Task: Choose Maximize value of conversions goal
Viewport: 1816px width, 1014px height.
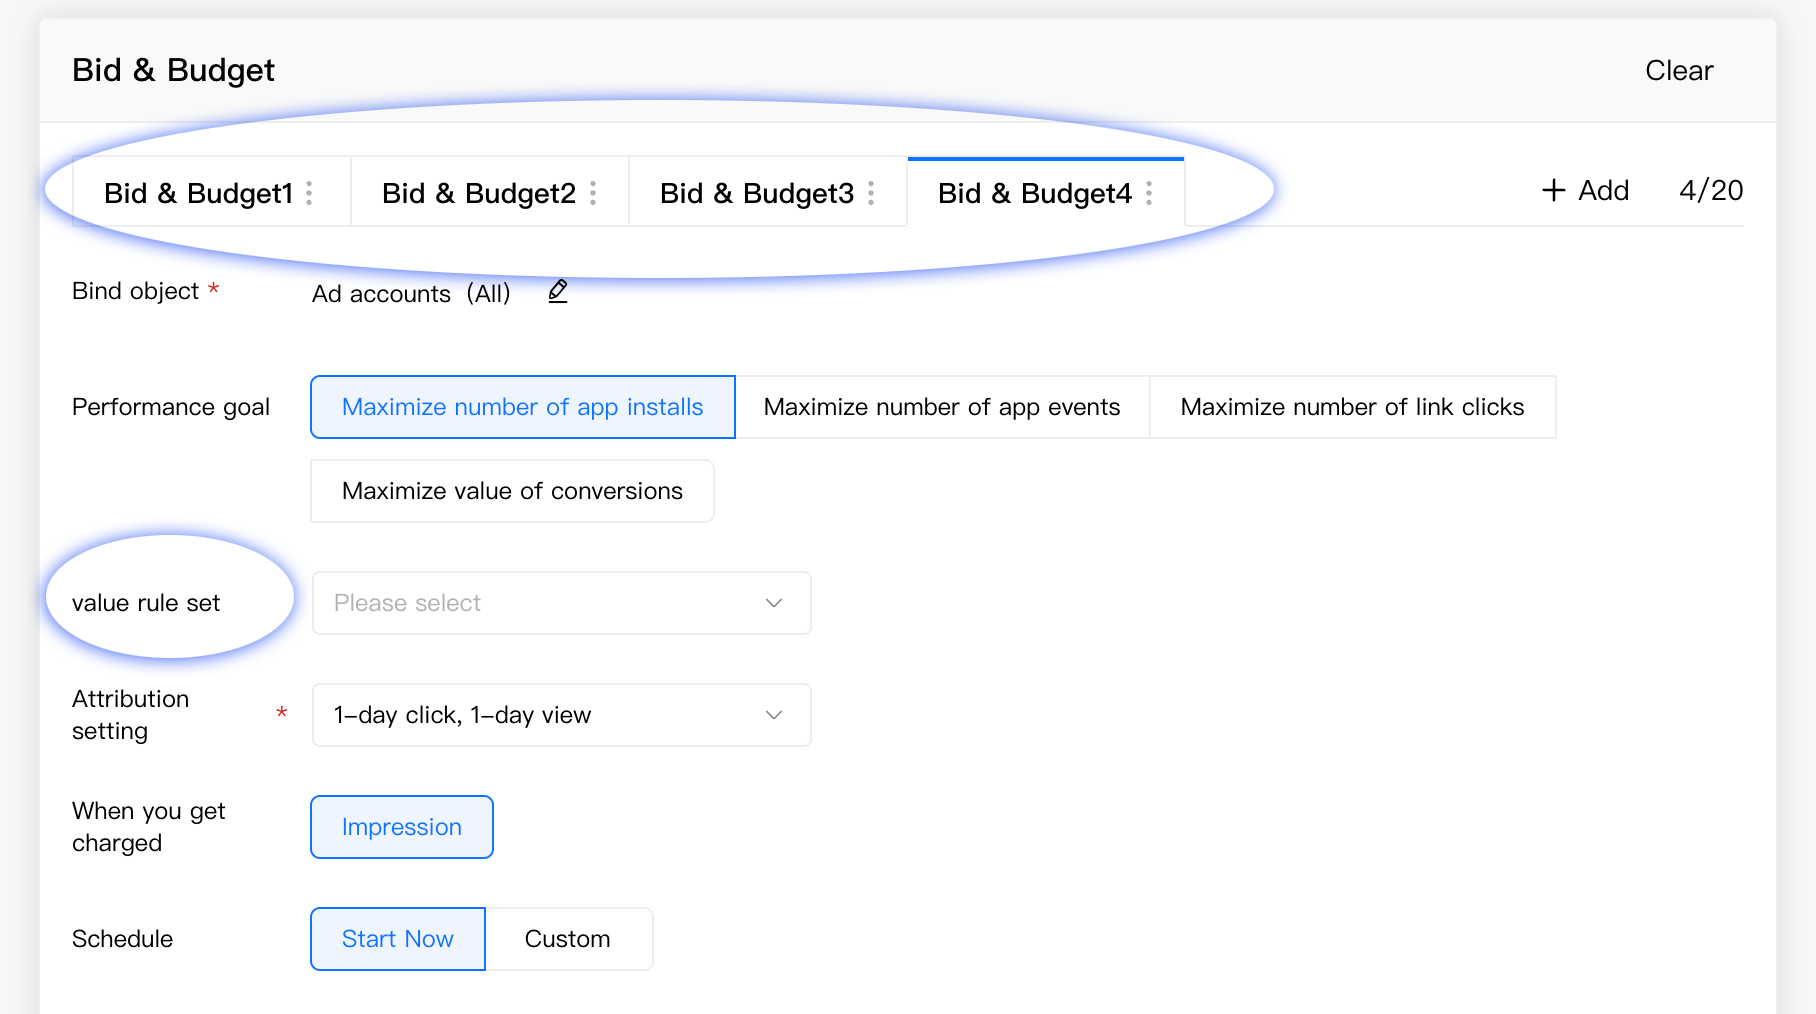Action: tap(512, 491)
